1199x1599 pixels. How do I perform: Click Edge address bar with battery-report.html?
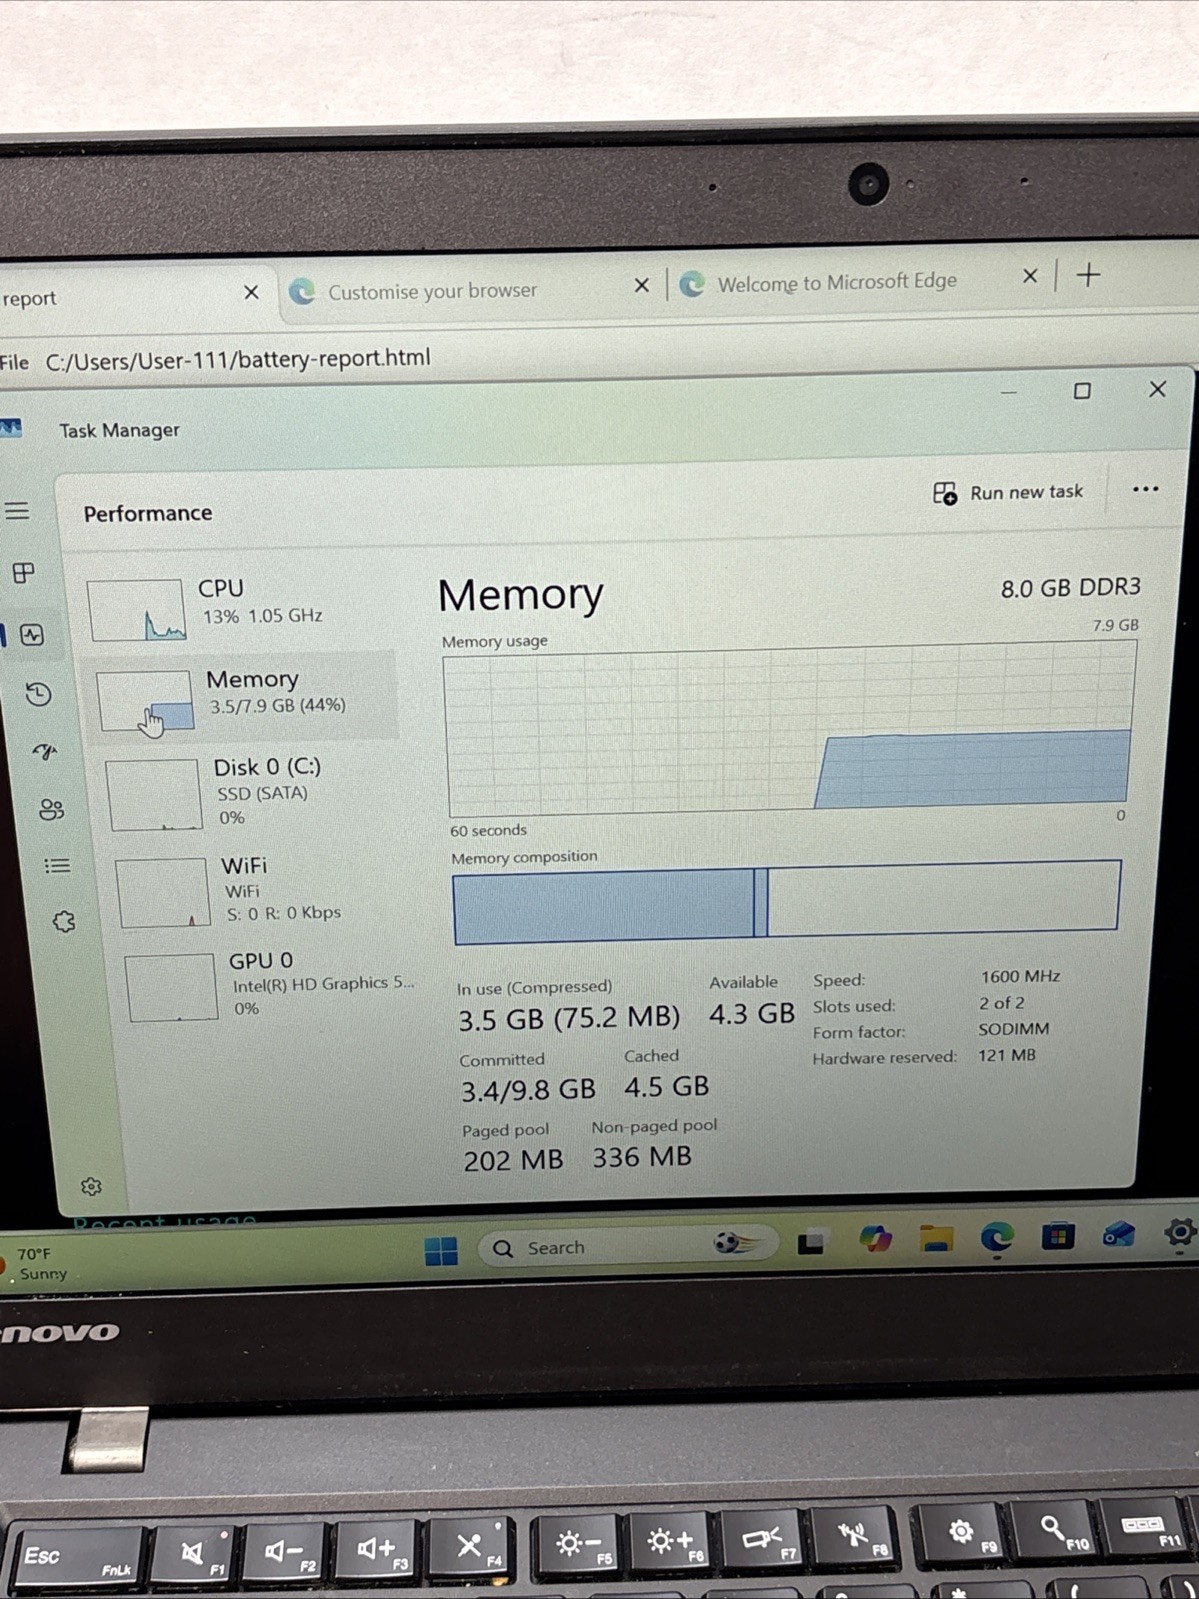pos(237,358)
